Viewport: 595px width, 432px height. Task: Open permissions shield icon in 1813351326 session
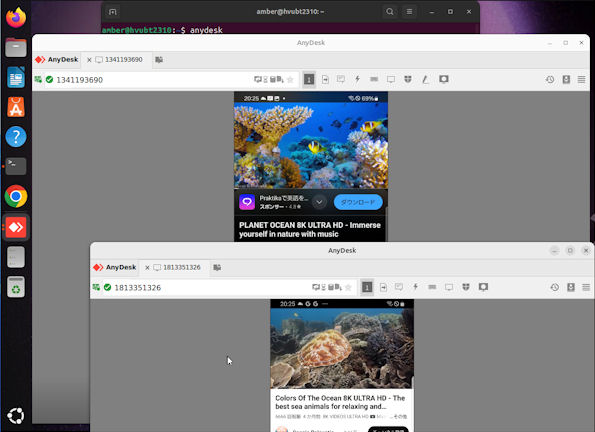coord(466,287)
